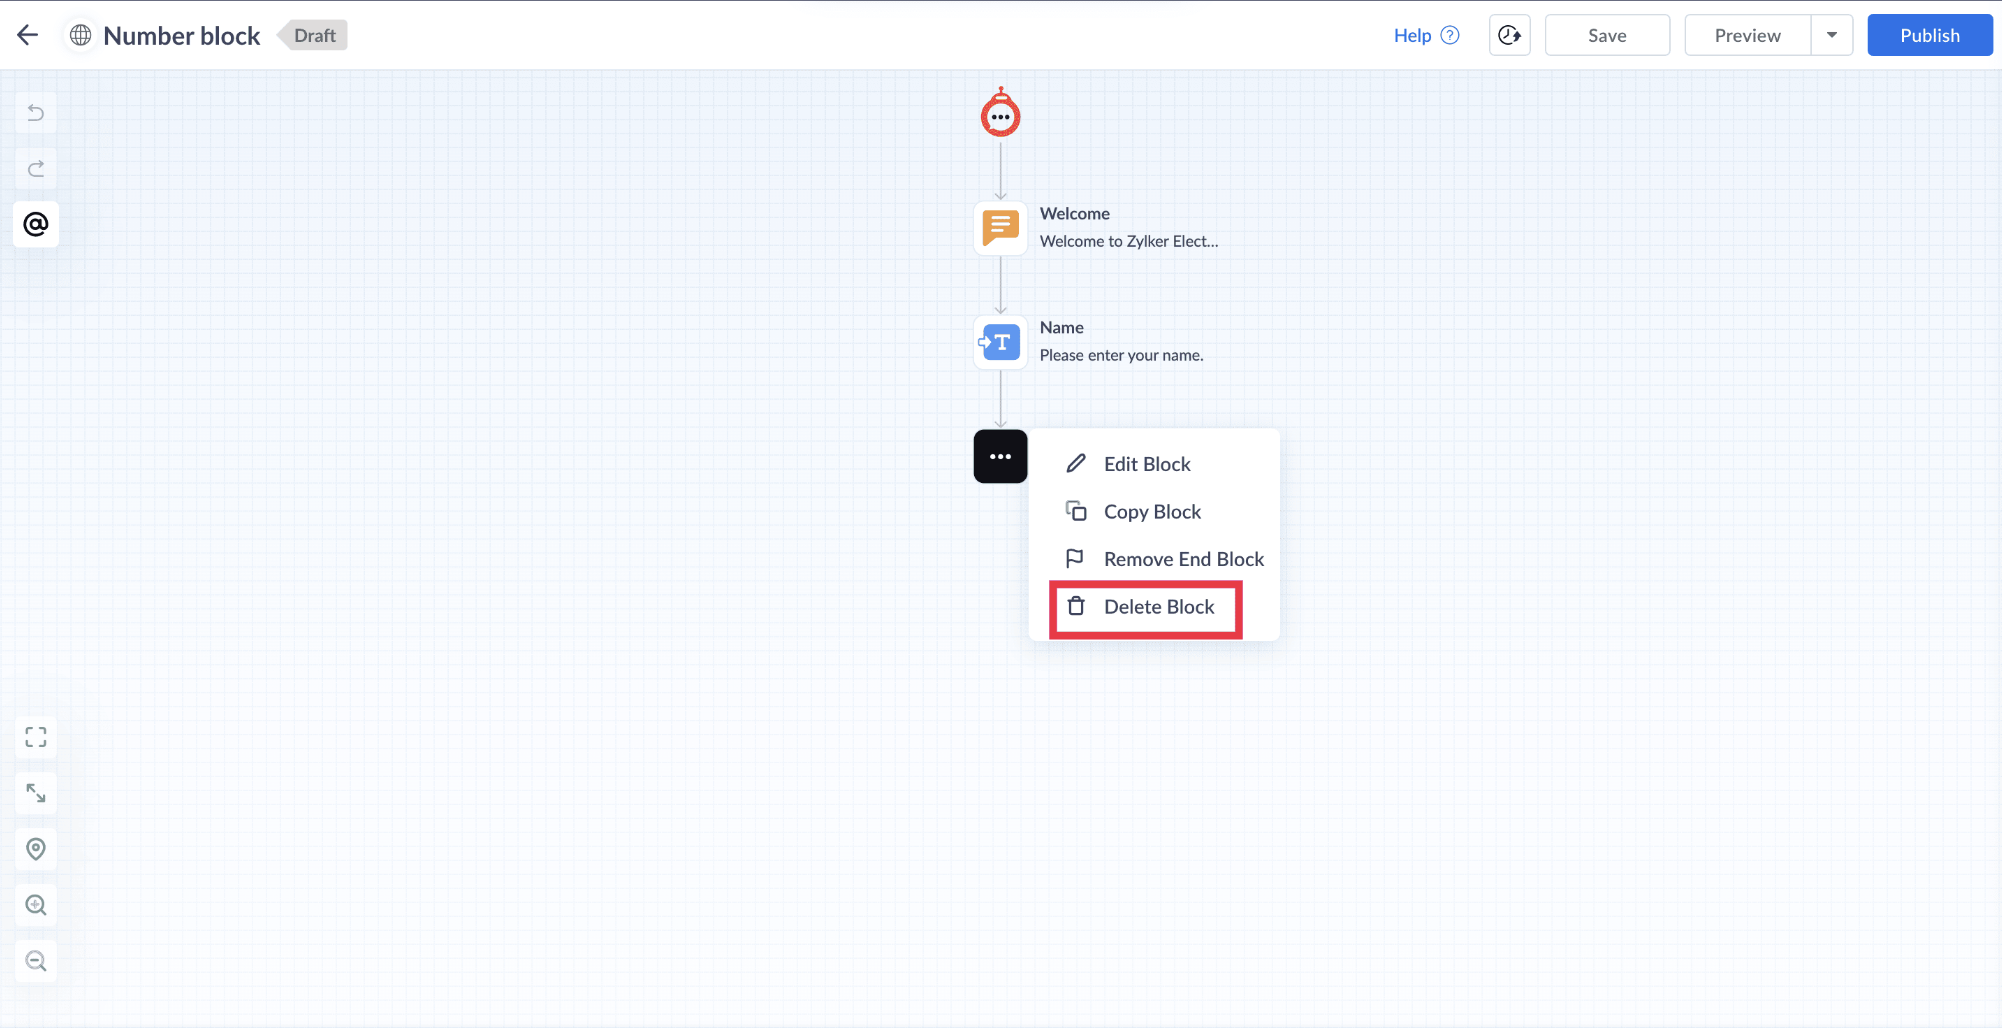
Task: Choose Copy Block from the context menu
Action: 1154,511
